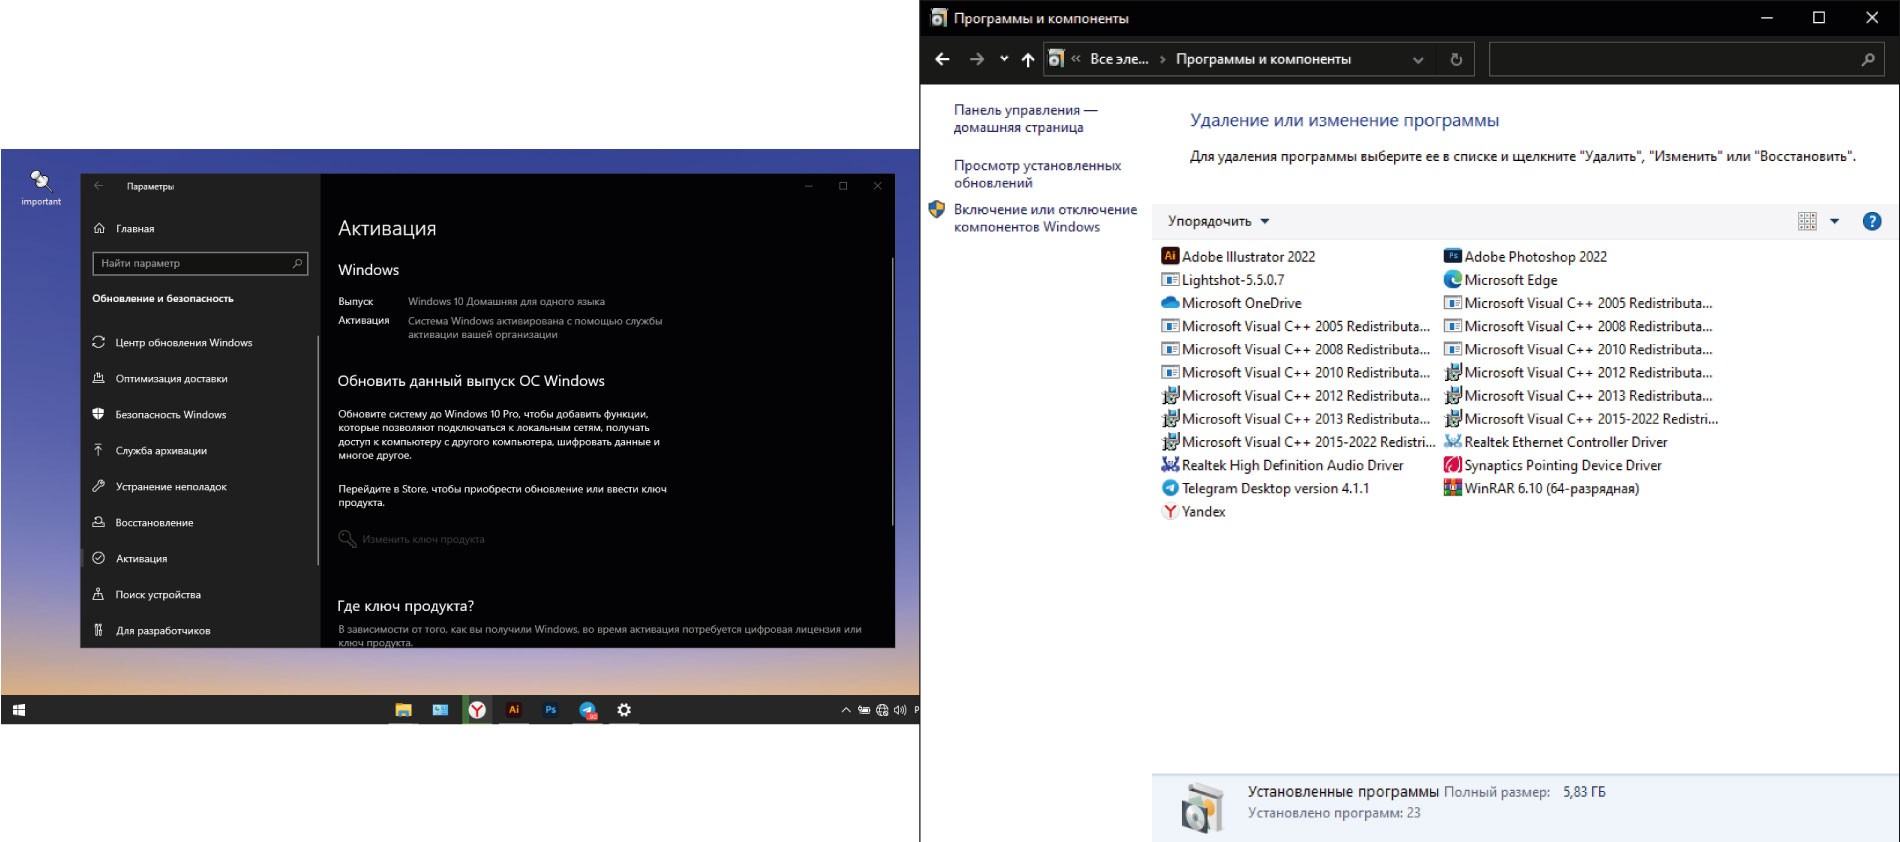Select Adobe Illustrator 2022 in program list
Image resolution: width=1900 pixels, height=842 pixels.
pyautogui.click(x=1238, y=256)
